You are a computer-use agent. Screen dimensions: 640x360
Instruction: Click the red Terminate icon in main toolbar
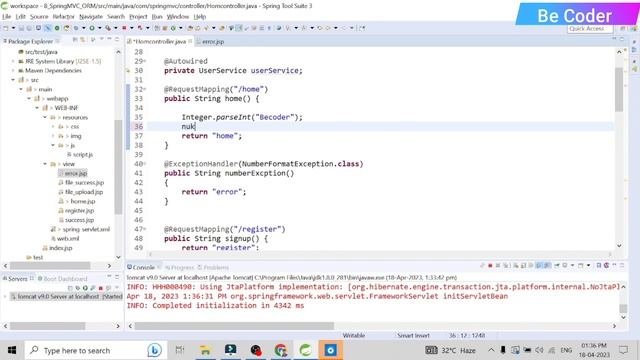click(x=124, y=28)
